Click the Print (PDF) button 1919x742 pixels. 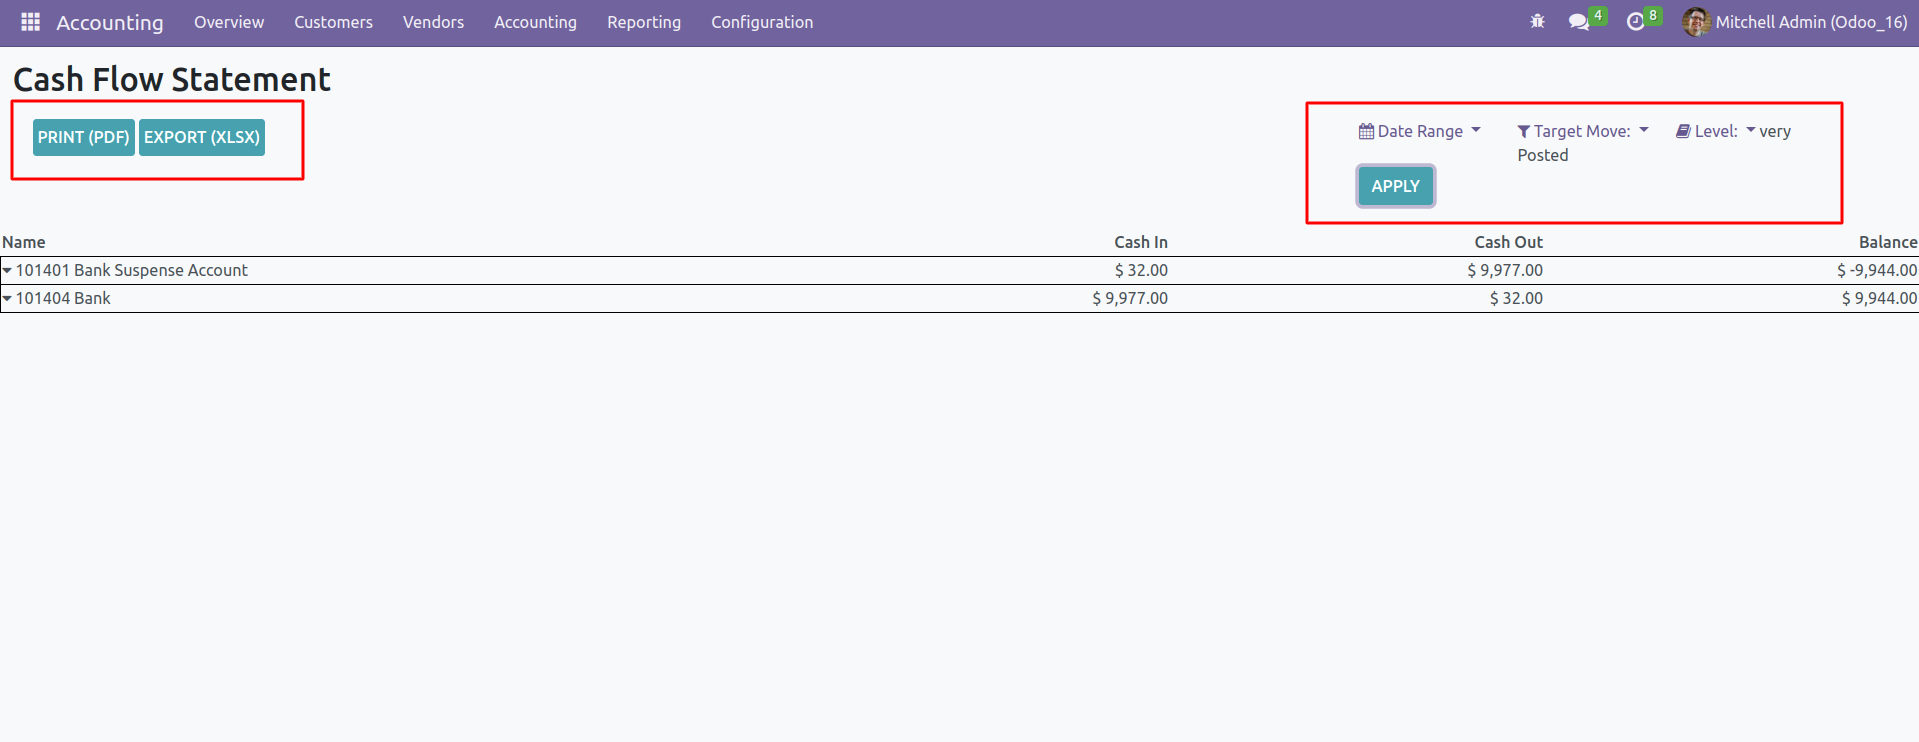[84, 137]
